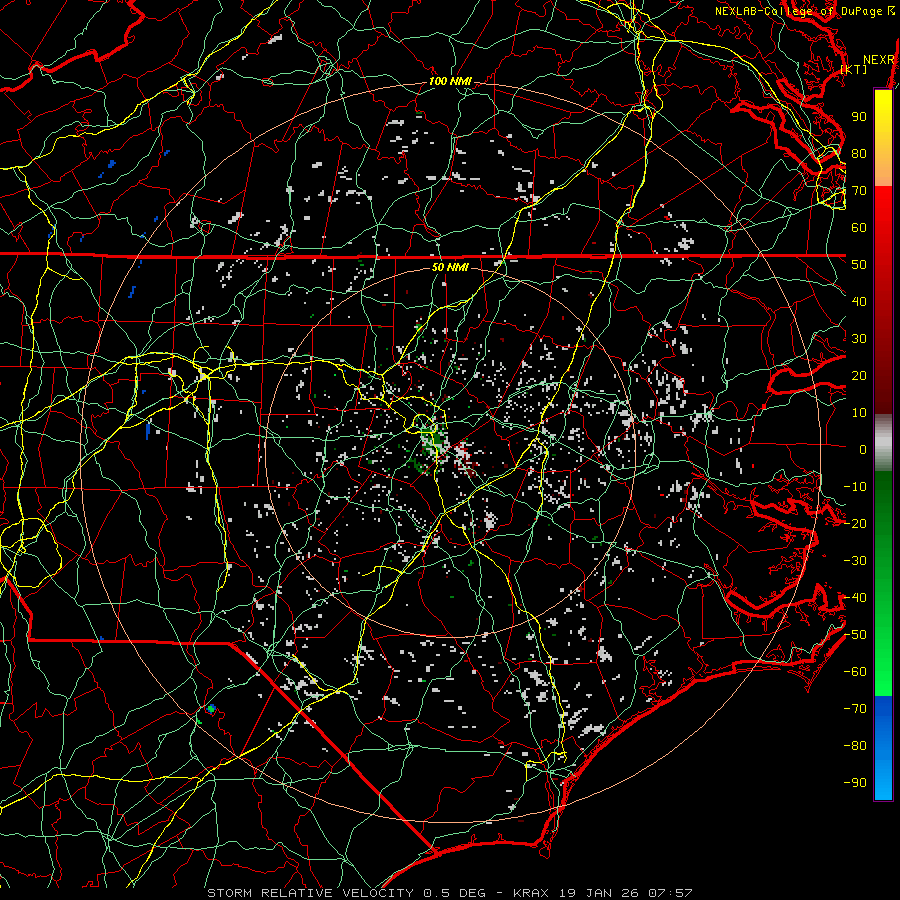The image size is (900, 900).
Task: Click the NEXR label above the color bar
Action: click(879, 60)
